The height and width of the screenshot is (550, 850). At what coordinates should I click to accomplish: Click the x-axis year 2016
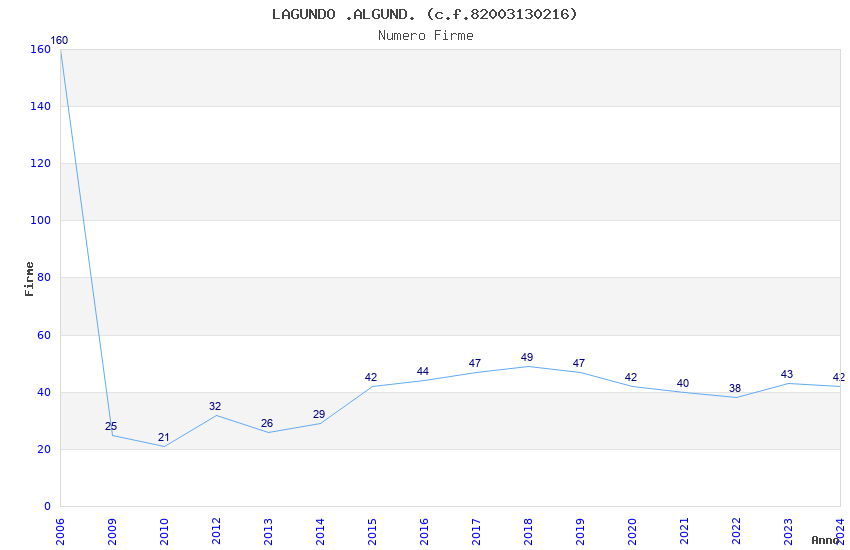tap(424, 531)
